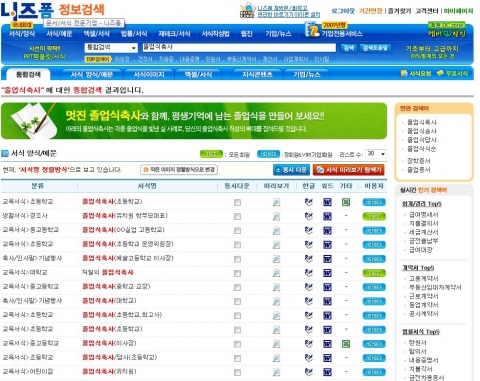The height and width of the screenshot is (381, 480).
Task: Open the 웹진 menu item
Action: (x=246, y=34)
